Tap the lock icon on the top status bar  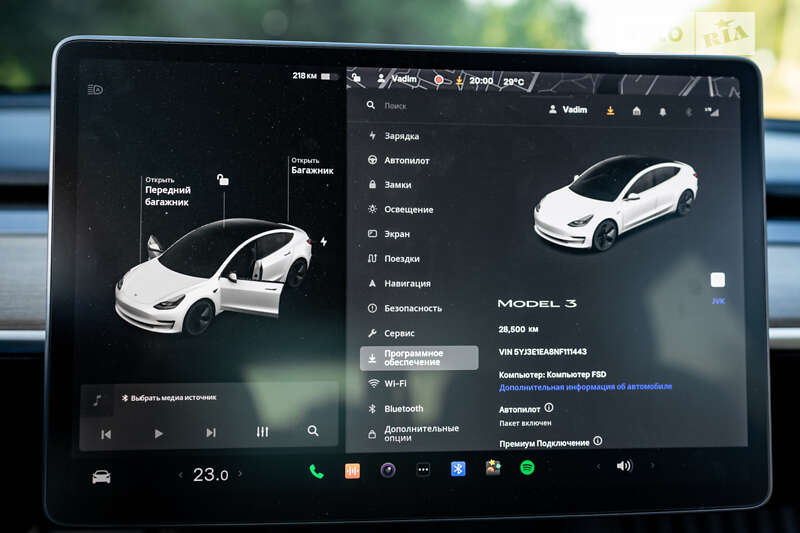(x=356, y=78)
